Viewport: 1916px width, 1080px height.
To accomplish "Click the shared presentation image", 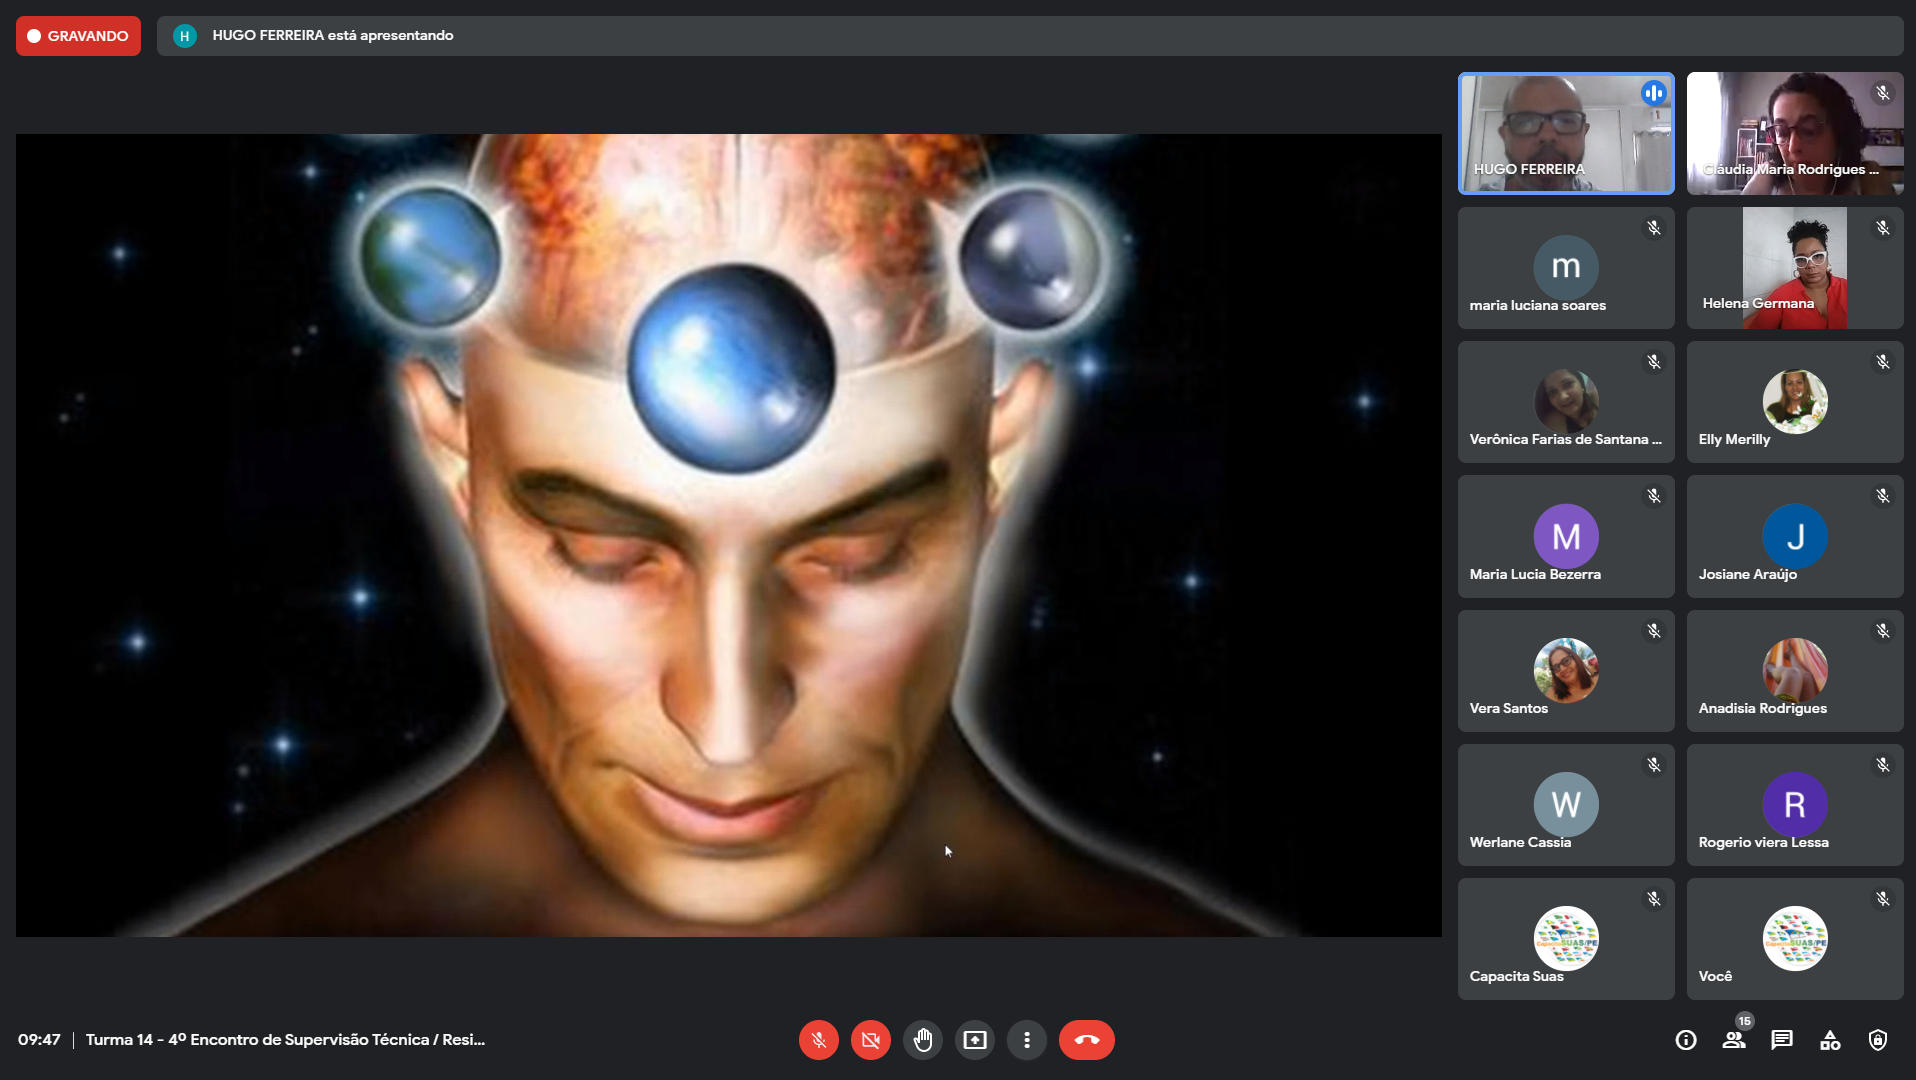I will [728, 535].
